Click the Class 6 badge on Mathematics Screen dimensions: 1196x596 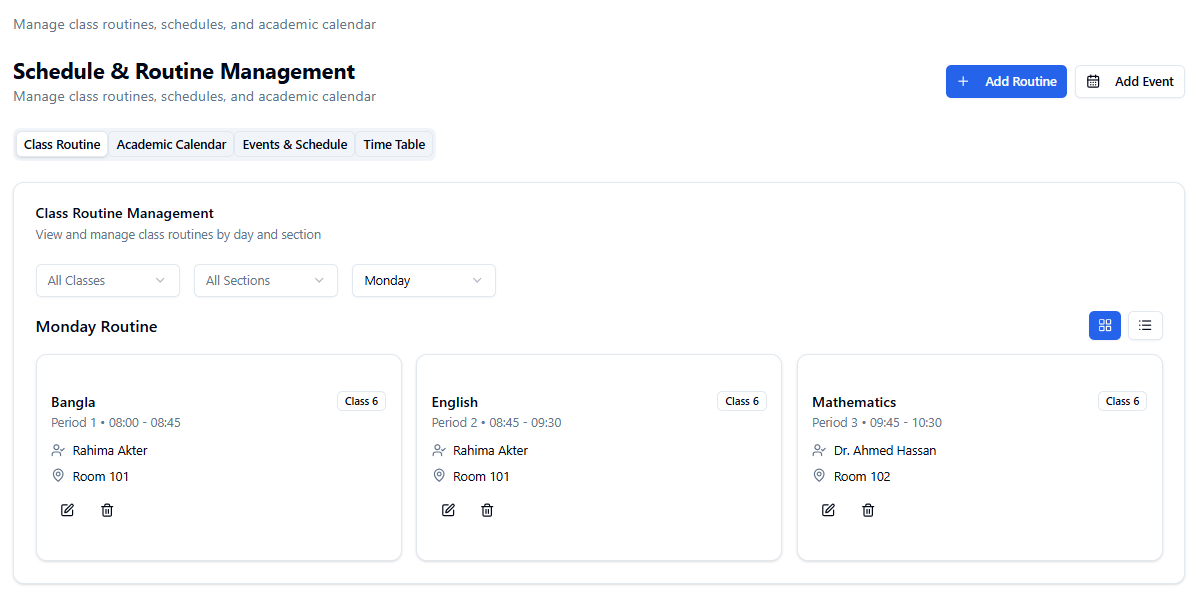pyautogui.click(x=1122, y=401)
